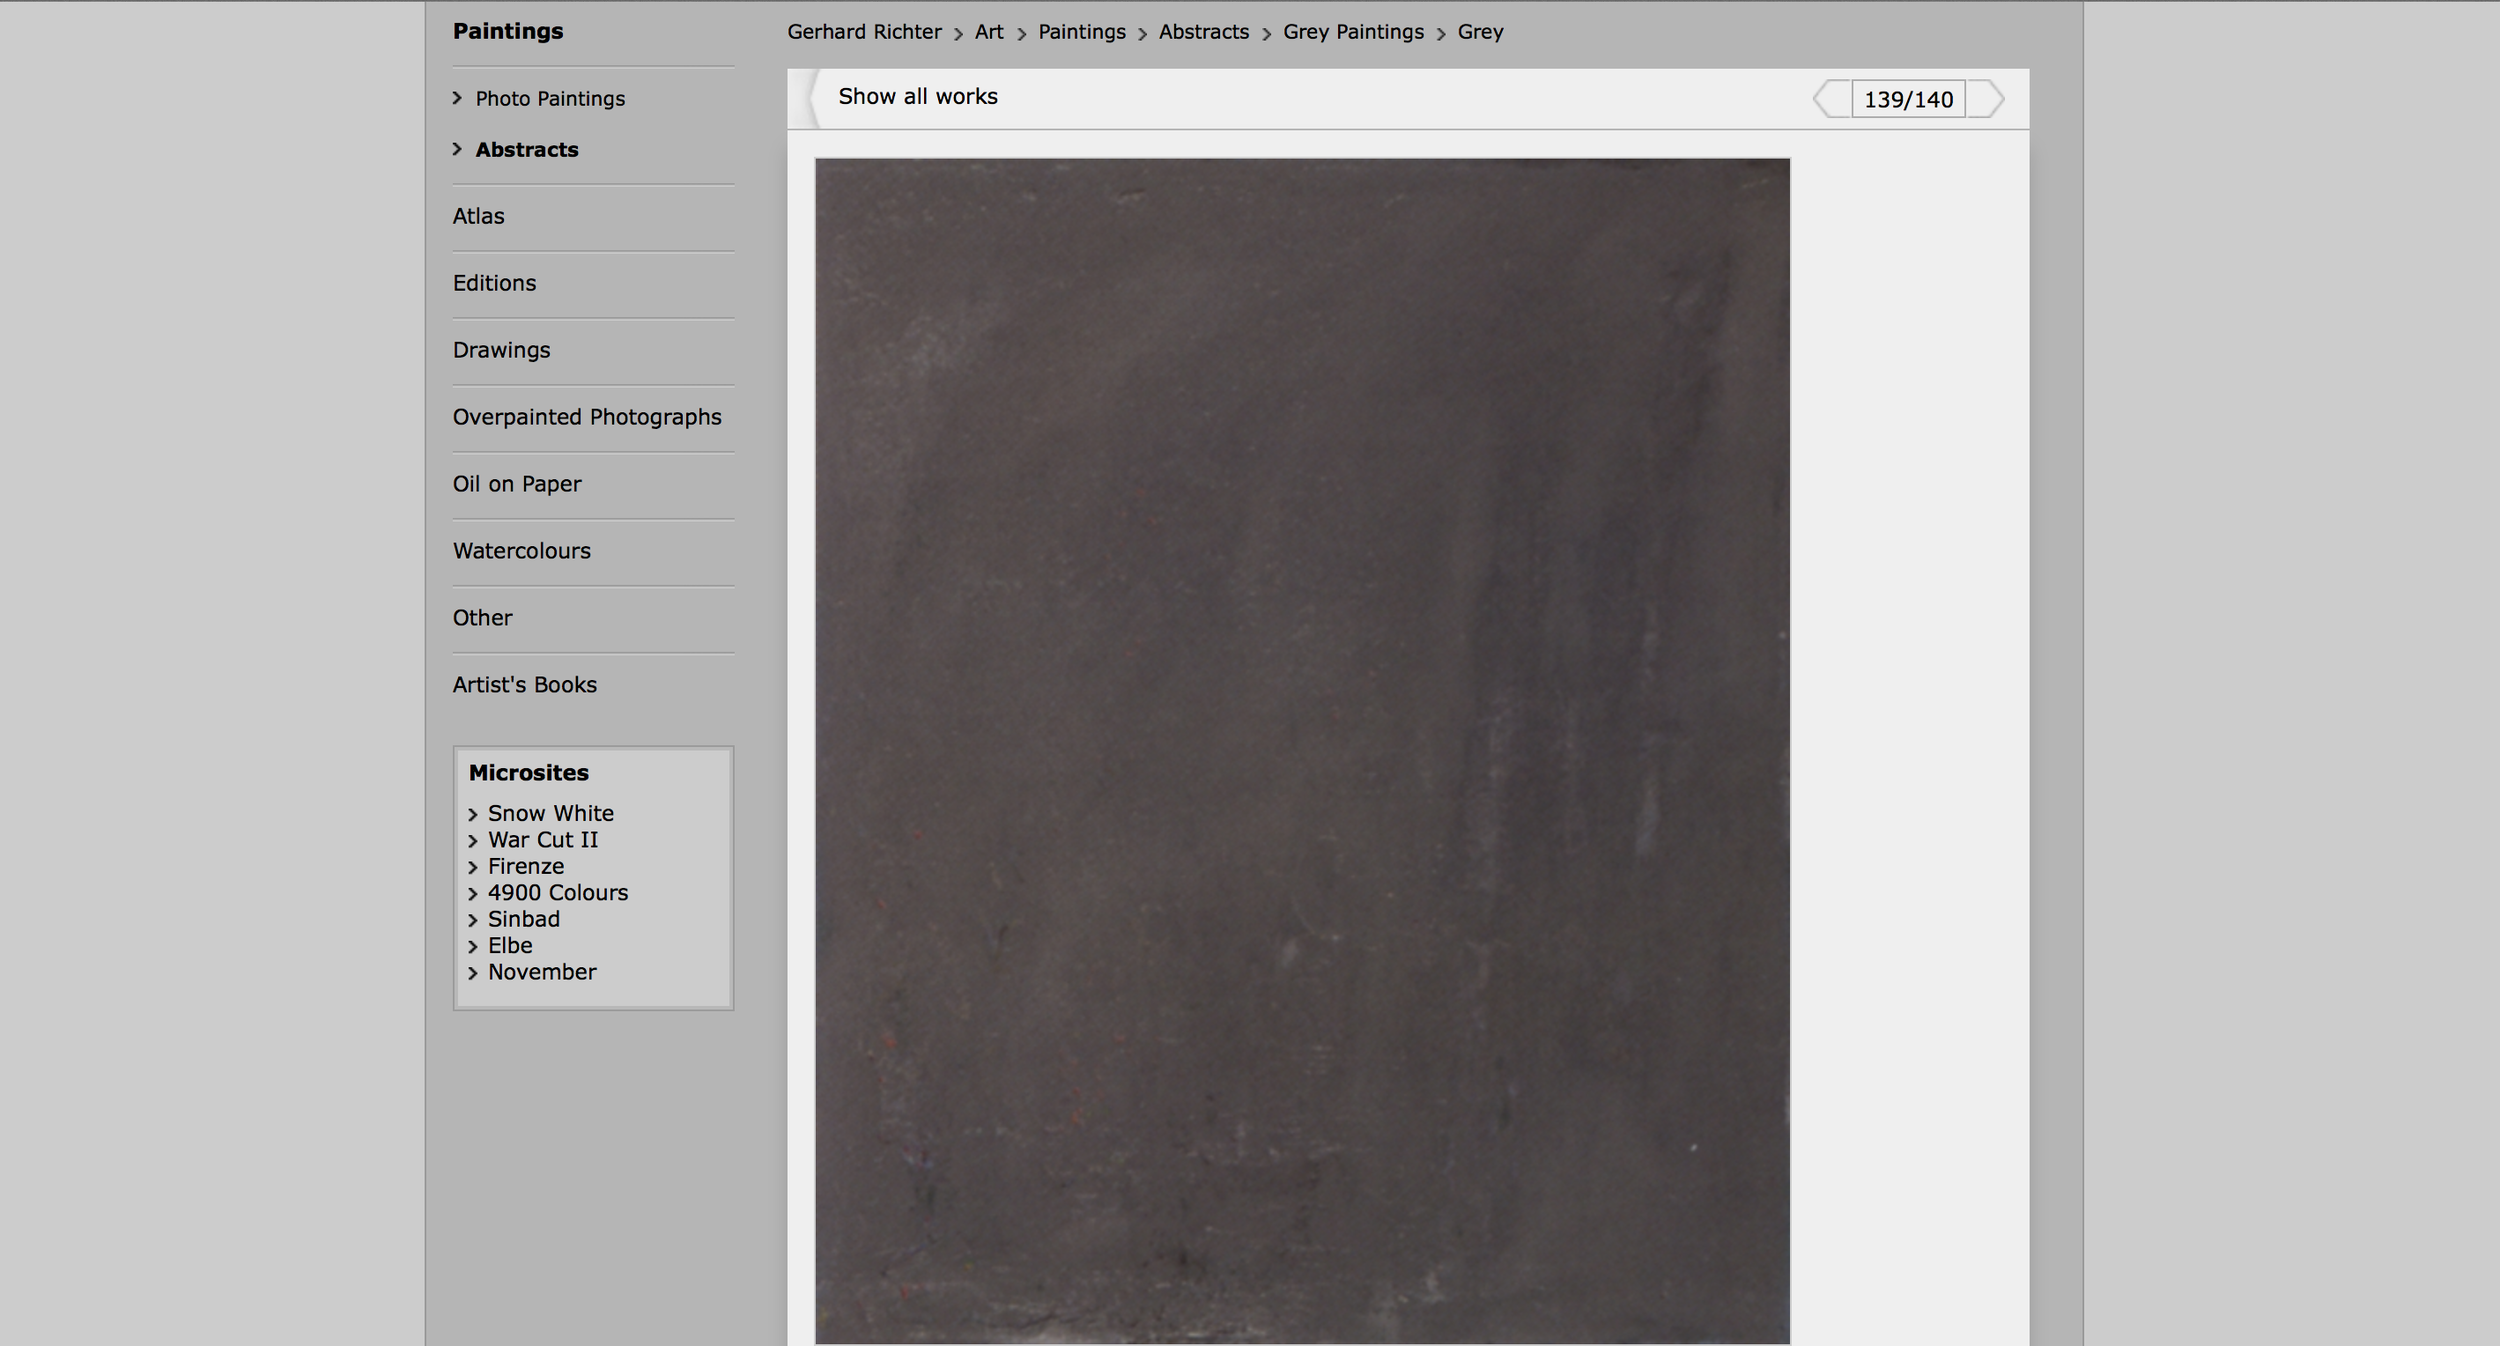Viewport: 2500px width, 1346px height.
Task: Open the Drawings section
Action: tap(501, 350)
